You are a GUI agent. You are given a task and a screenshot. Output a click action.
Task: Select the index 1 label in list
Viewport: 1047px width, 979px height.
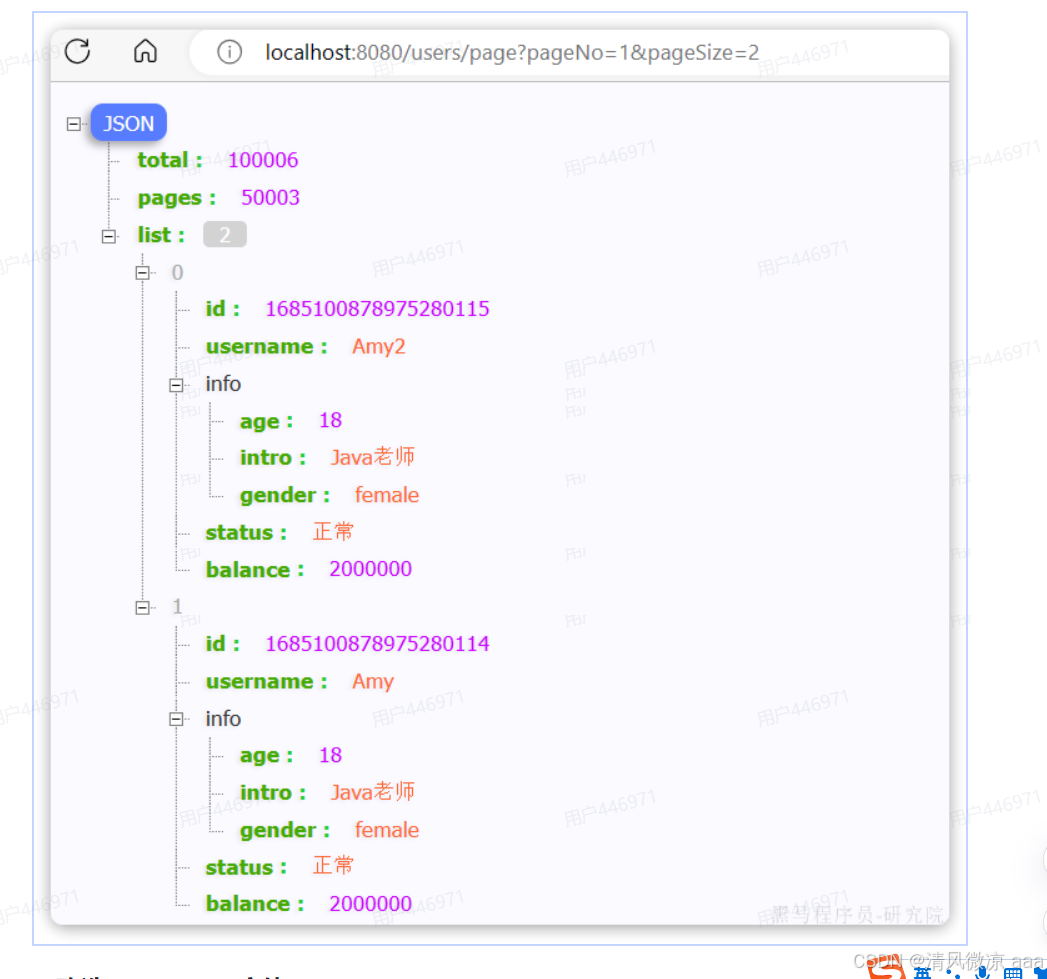click(x=177, y=606)
